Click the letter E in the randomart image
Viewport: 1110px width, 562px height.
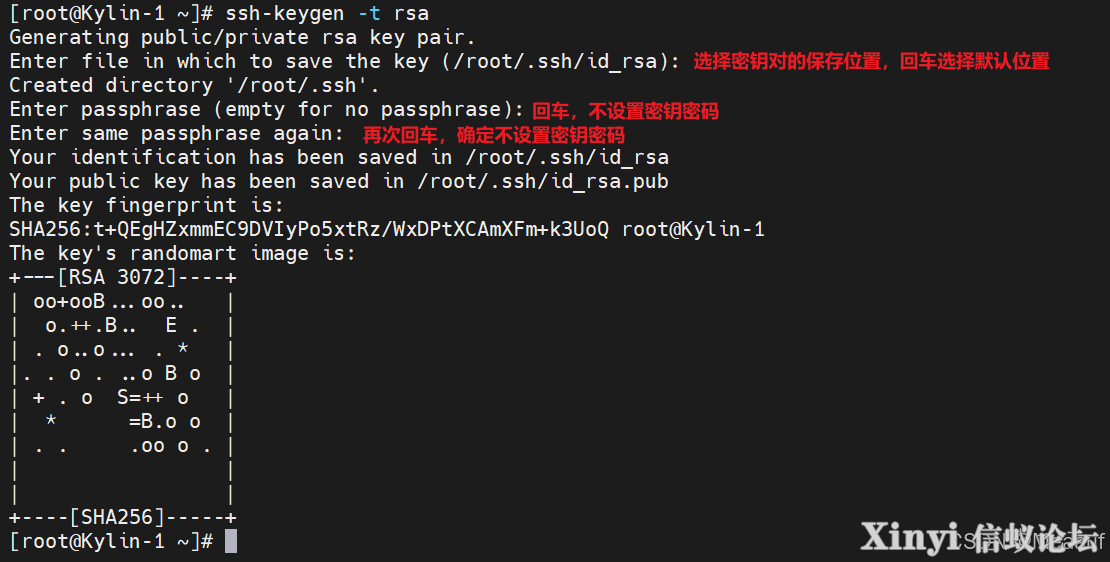pos(171,325)
